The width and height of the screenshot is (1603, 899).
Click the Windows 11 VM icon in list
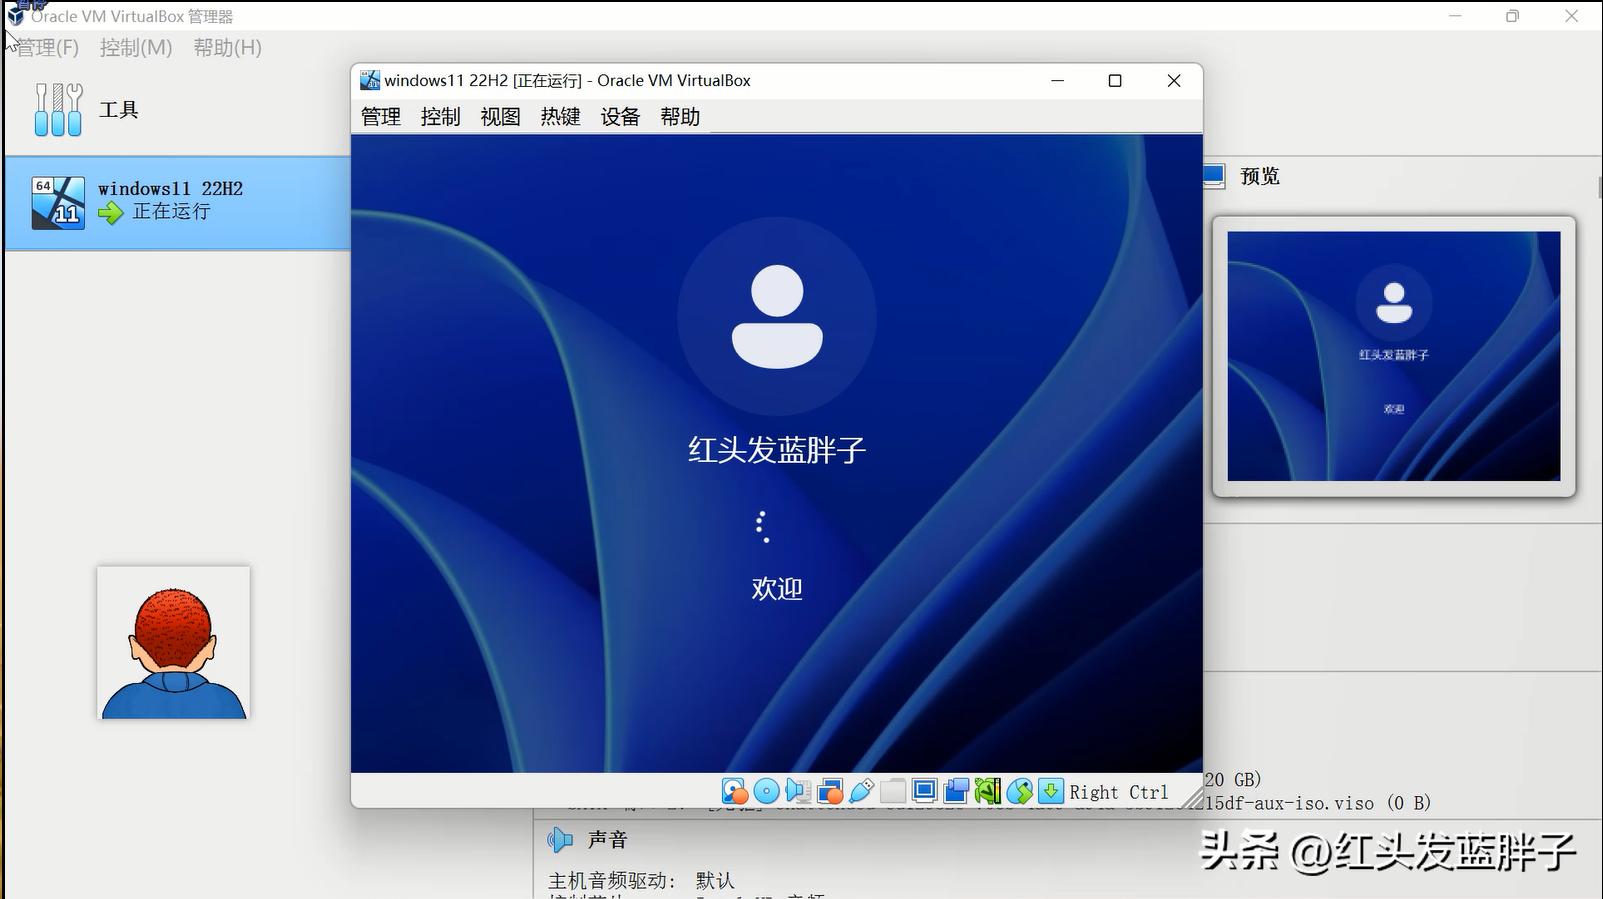pos(58,203)
